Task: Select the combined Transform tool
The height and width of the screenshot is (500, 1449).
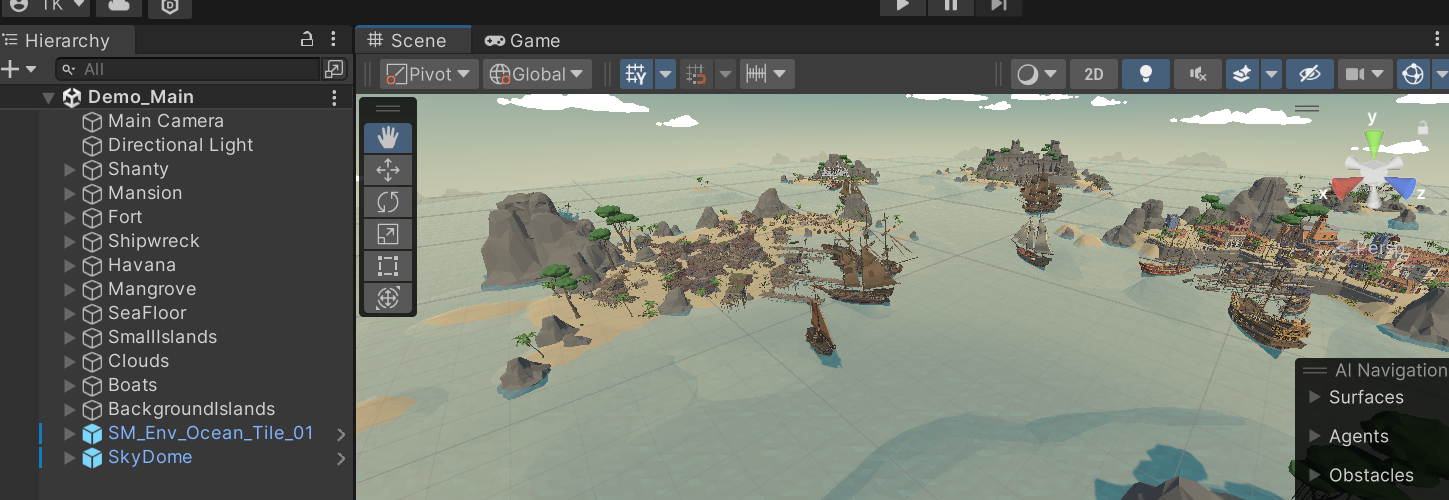Action: (x=388, y=298)
